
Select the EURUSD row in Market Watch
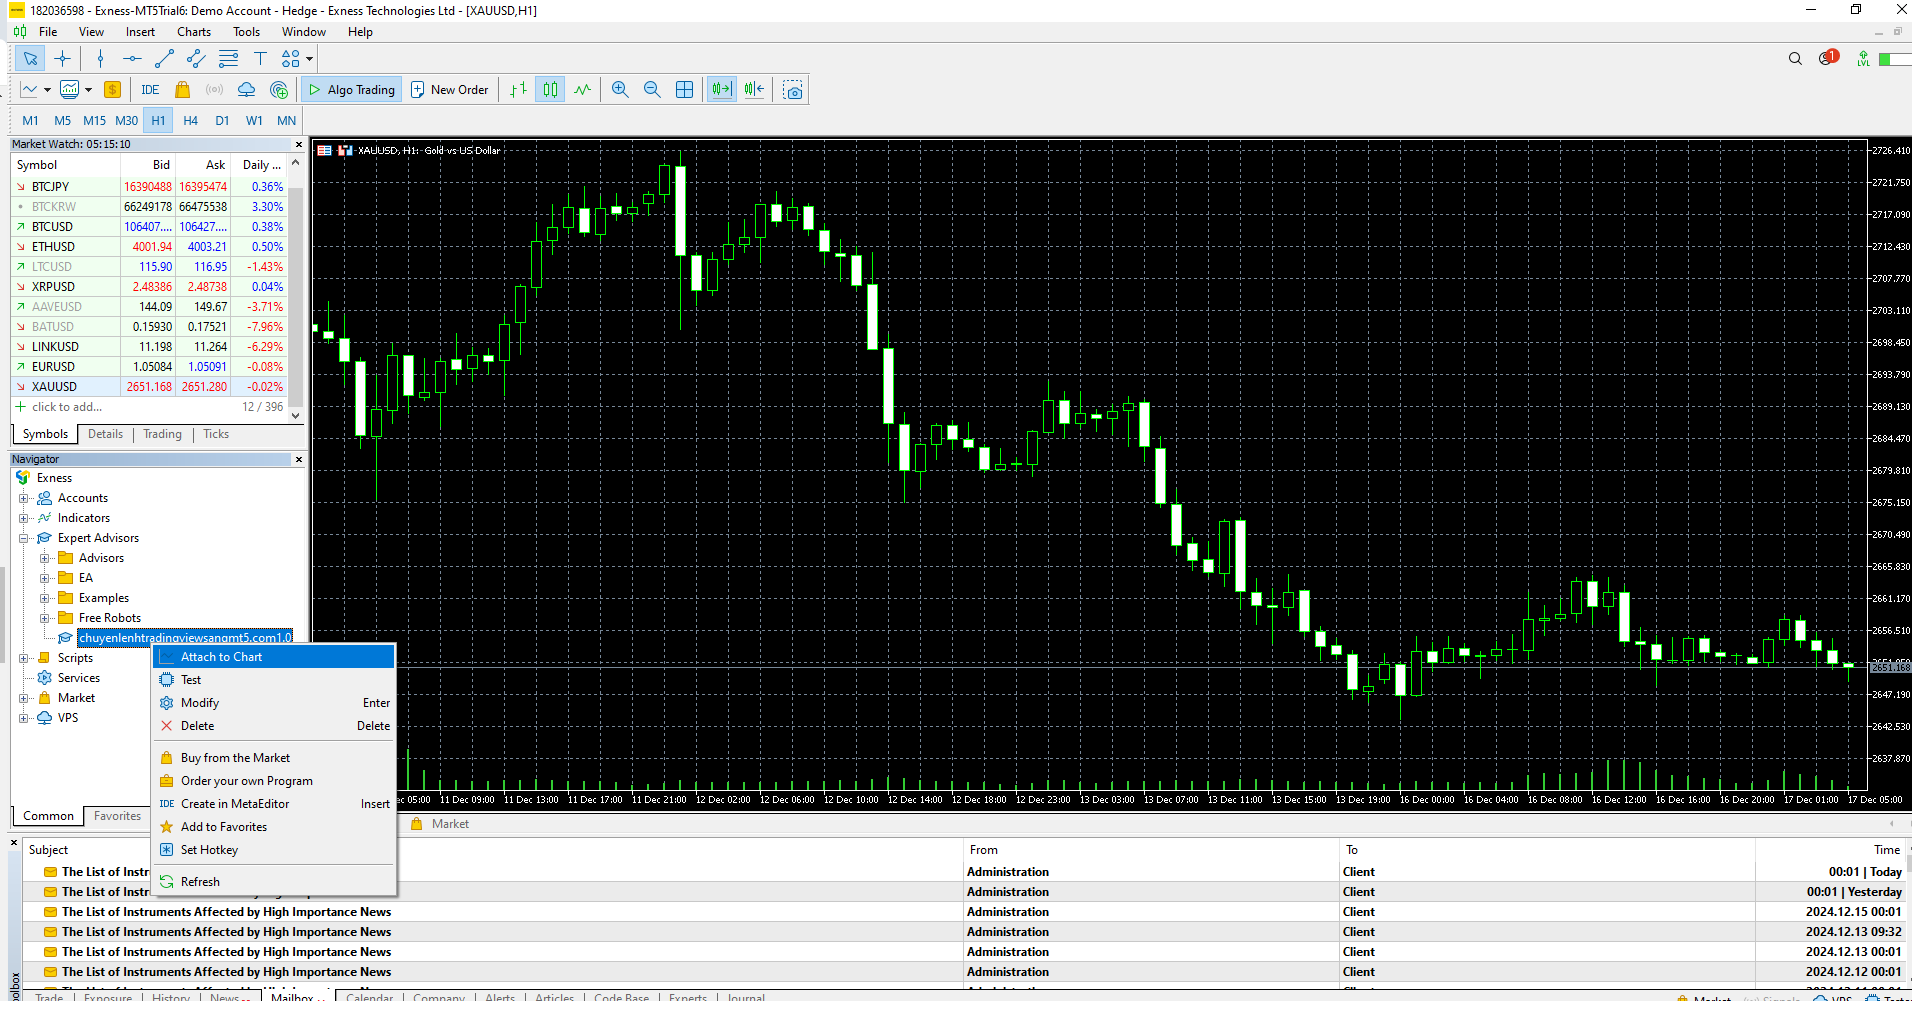click(x=54, y=367)
